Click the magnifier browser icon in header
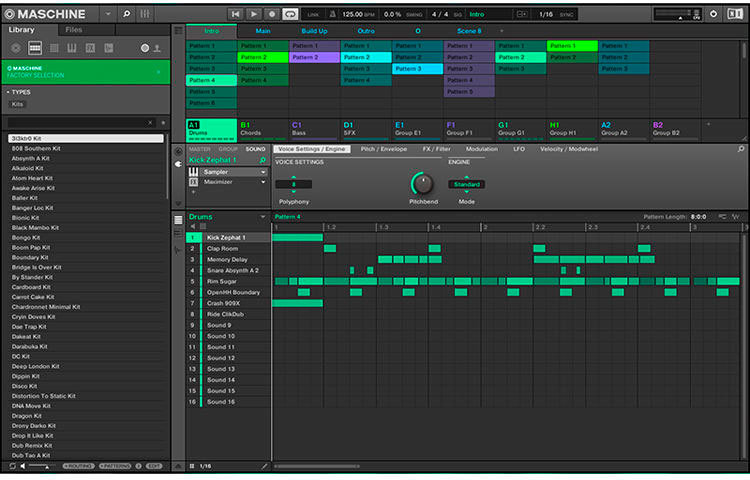 click(x=126, y=14)
